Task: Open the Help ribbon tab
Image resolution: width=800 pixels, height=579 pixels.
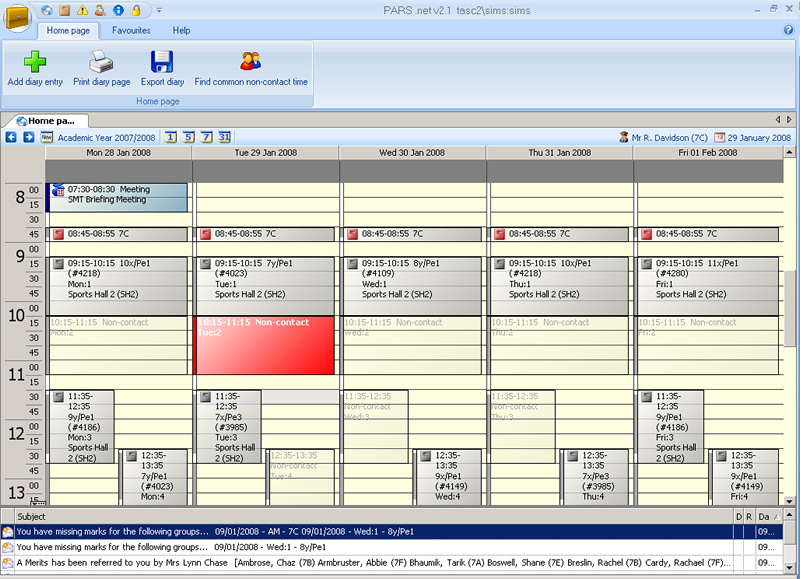Action: 181,30
